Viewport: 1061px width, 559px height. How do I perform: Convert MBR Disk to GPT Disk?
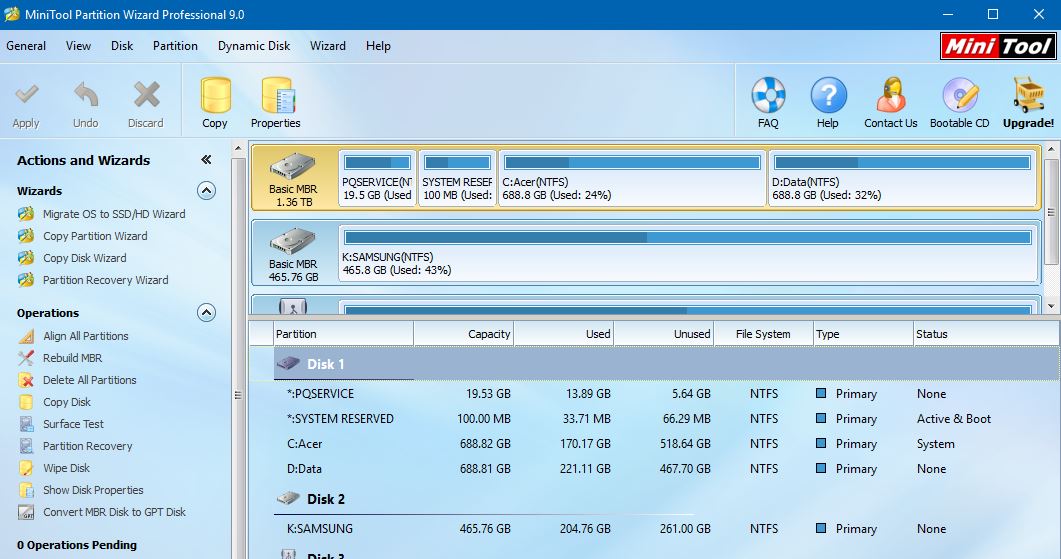(114, 512)
